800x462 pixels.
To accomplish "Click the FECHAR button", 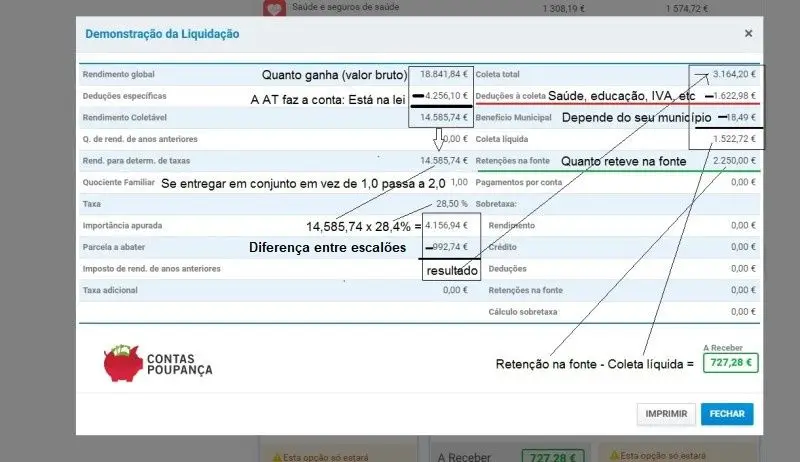I will pos(727,414).
